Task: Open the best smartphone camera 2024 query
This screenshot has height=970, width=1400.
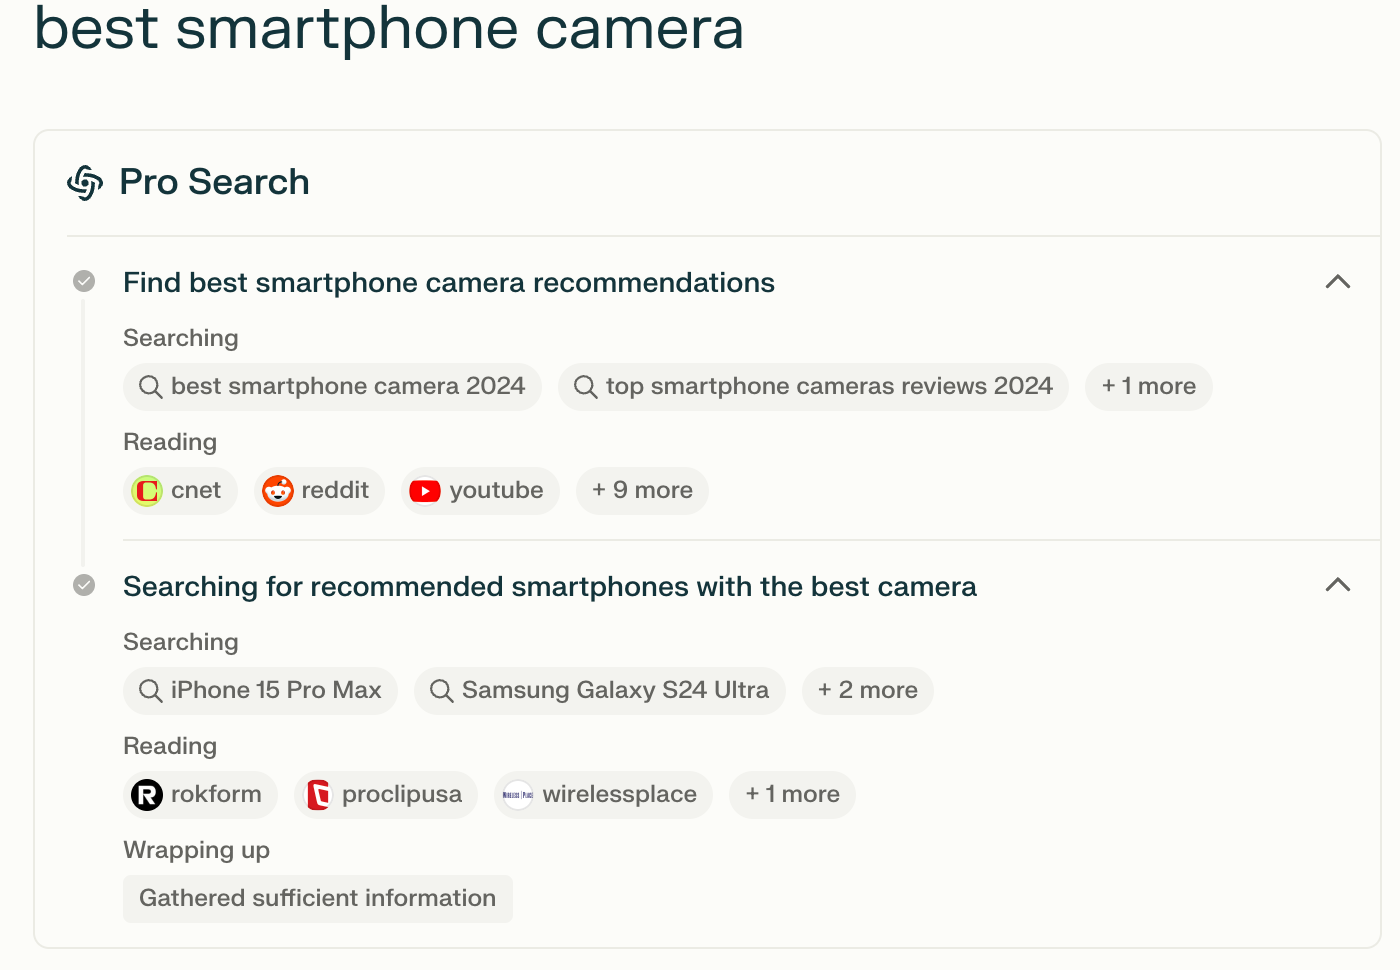Action: click(332, 387)
